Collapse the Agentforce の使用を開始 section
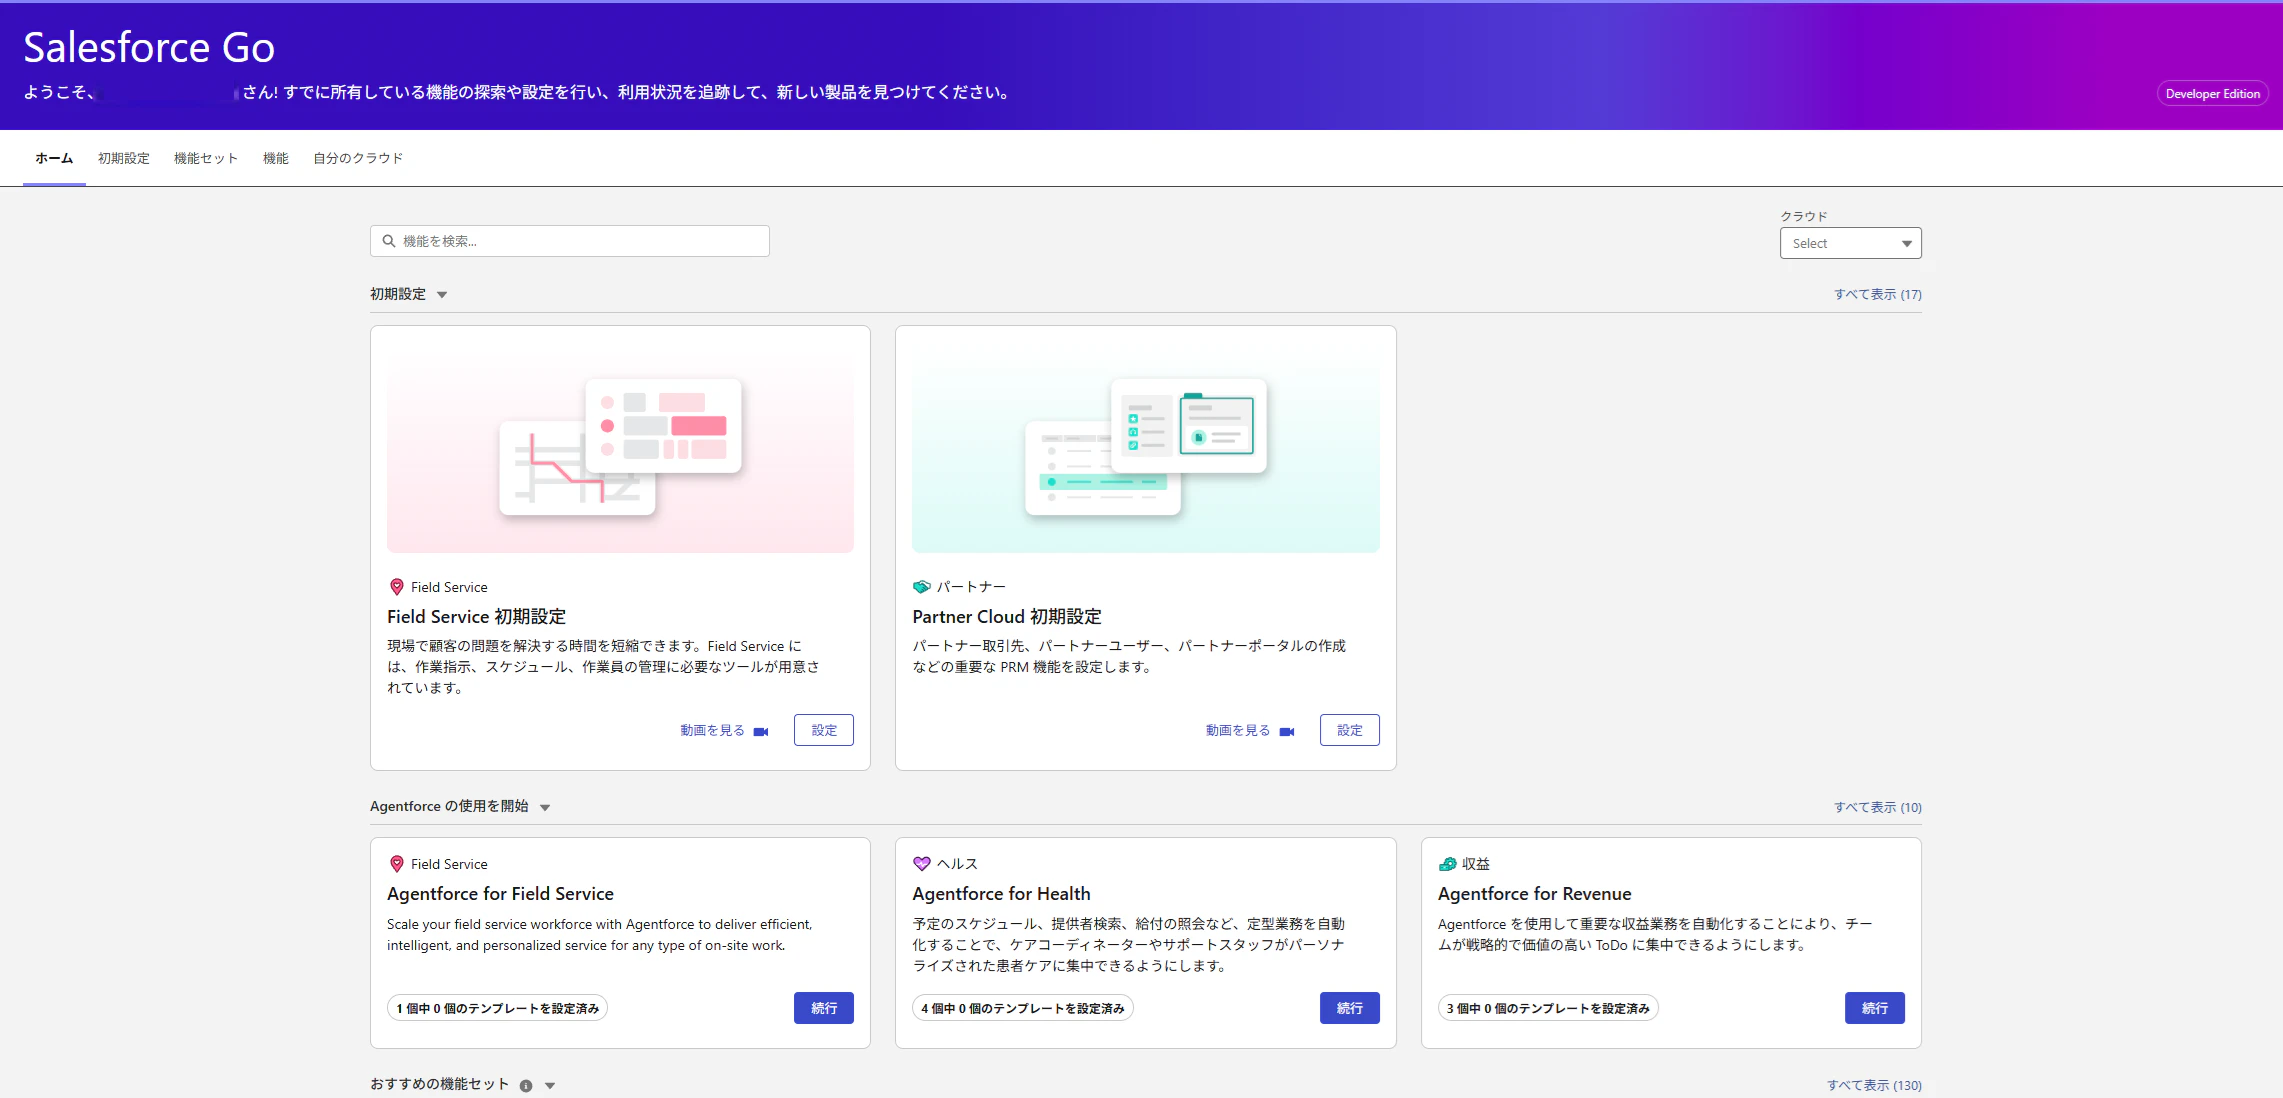Image resolution: width=2283 pixels, height=1098 pixels. pos(545,808)
